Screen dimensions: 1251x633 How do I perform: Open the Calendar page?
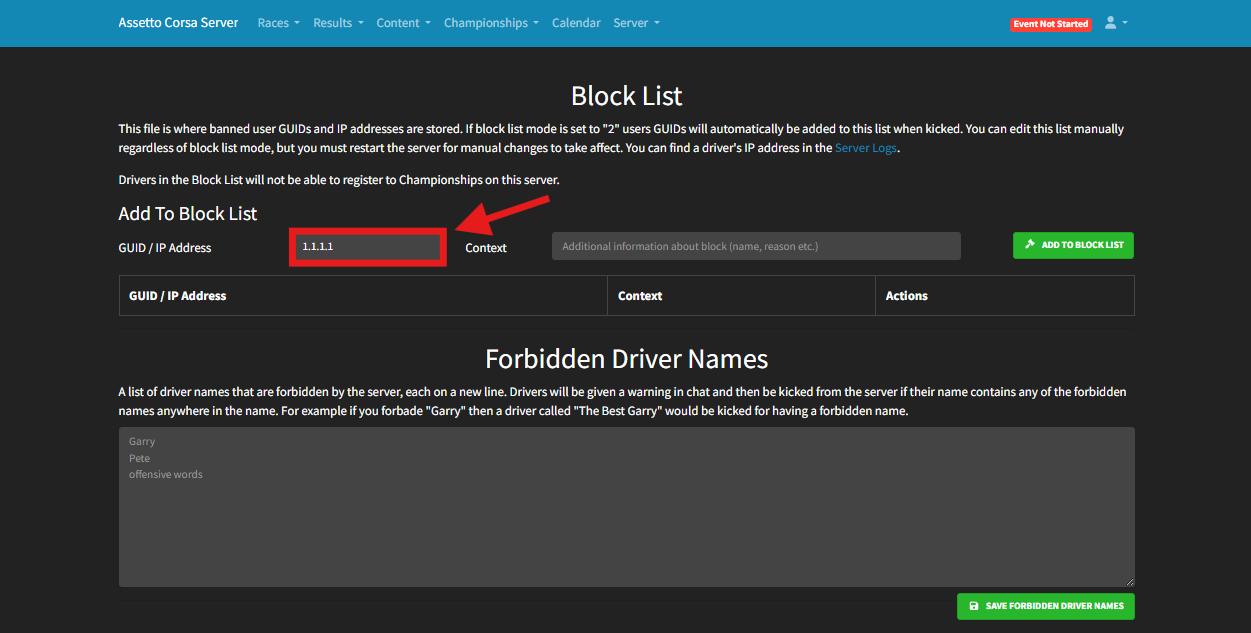[576, 23]
